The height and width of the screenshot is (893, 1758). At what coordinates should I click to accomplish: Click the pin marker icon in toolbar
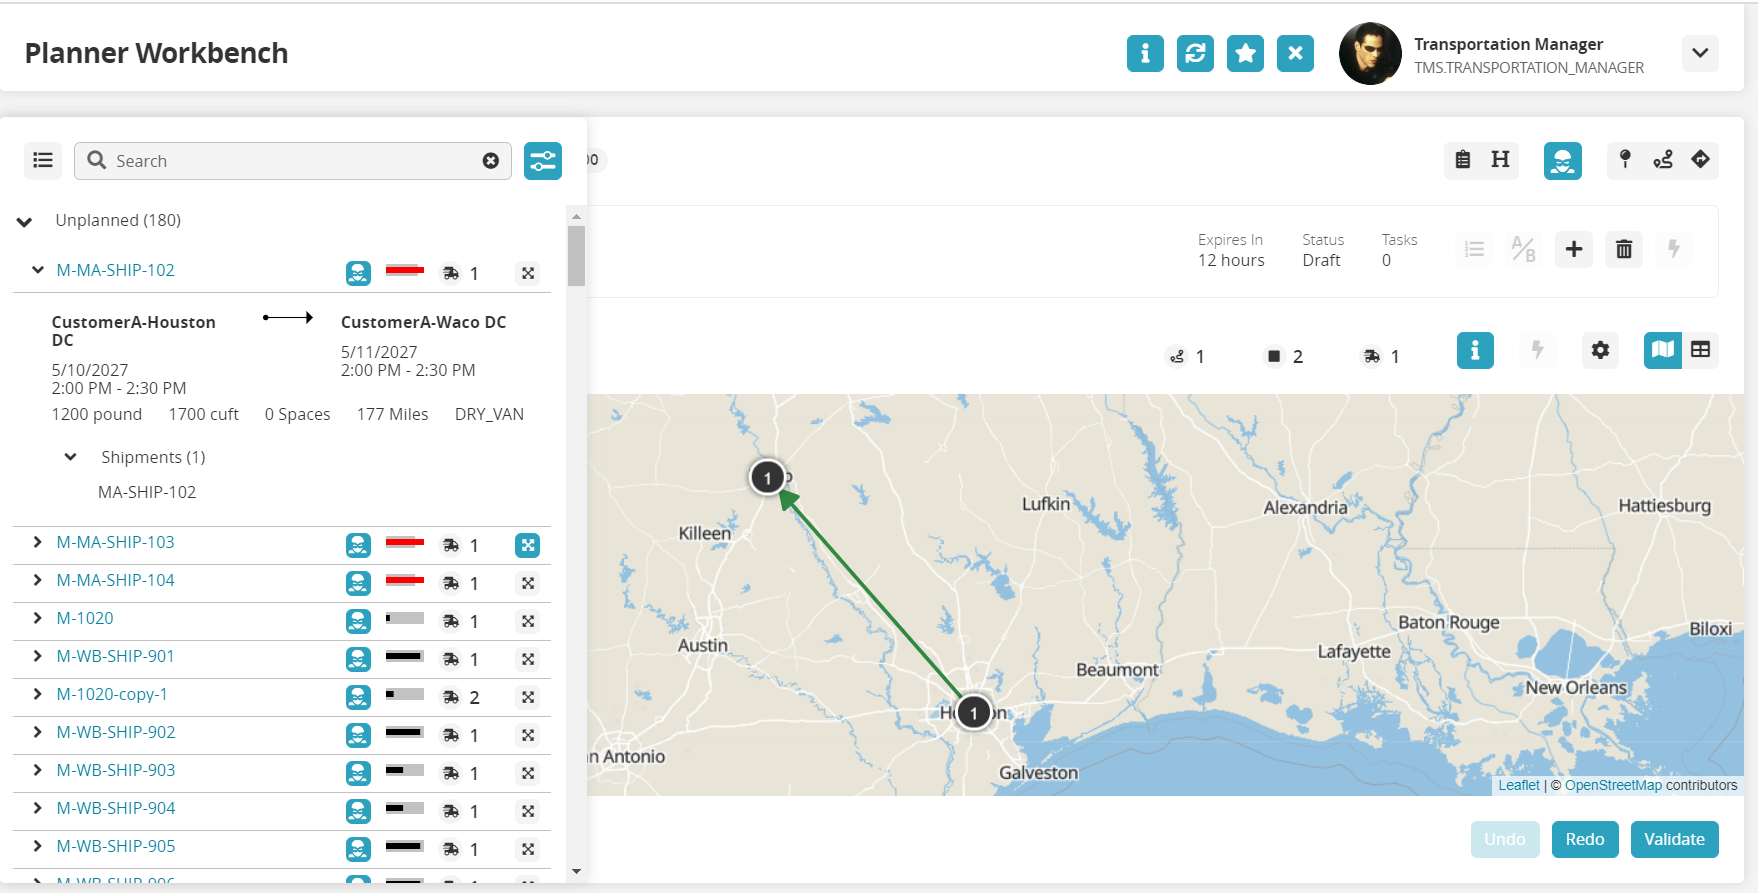coord(1625,160)
